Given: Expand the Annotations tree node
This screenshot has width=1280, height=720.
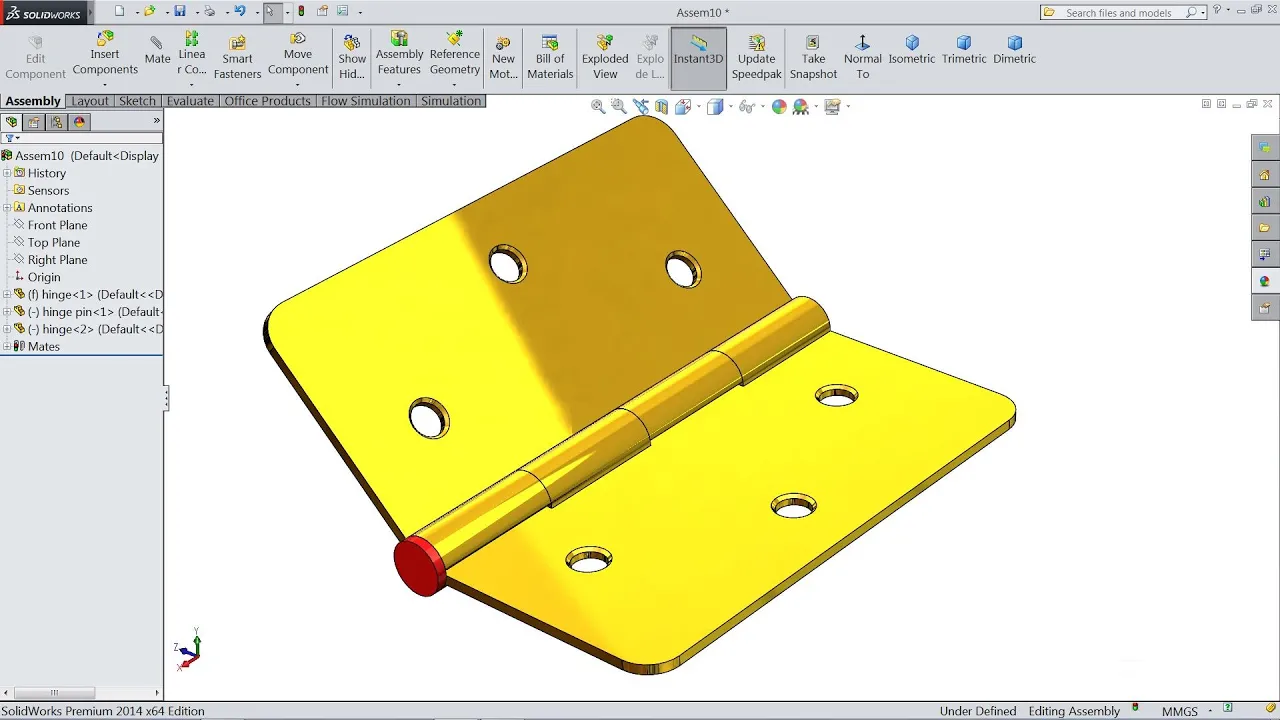Looking at the screenshot, I should click(x=7, y=208).
